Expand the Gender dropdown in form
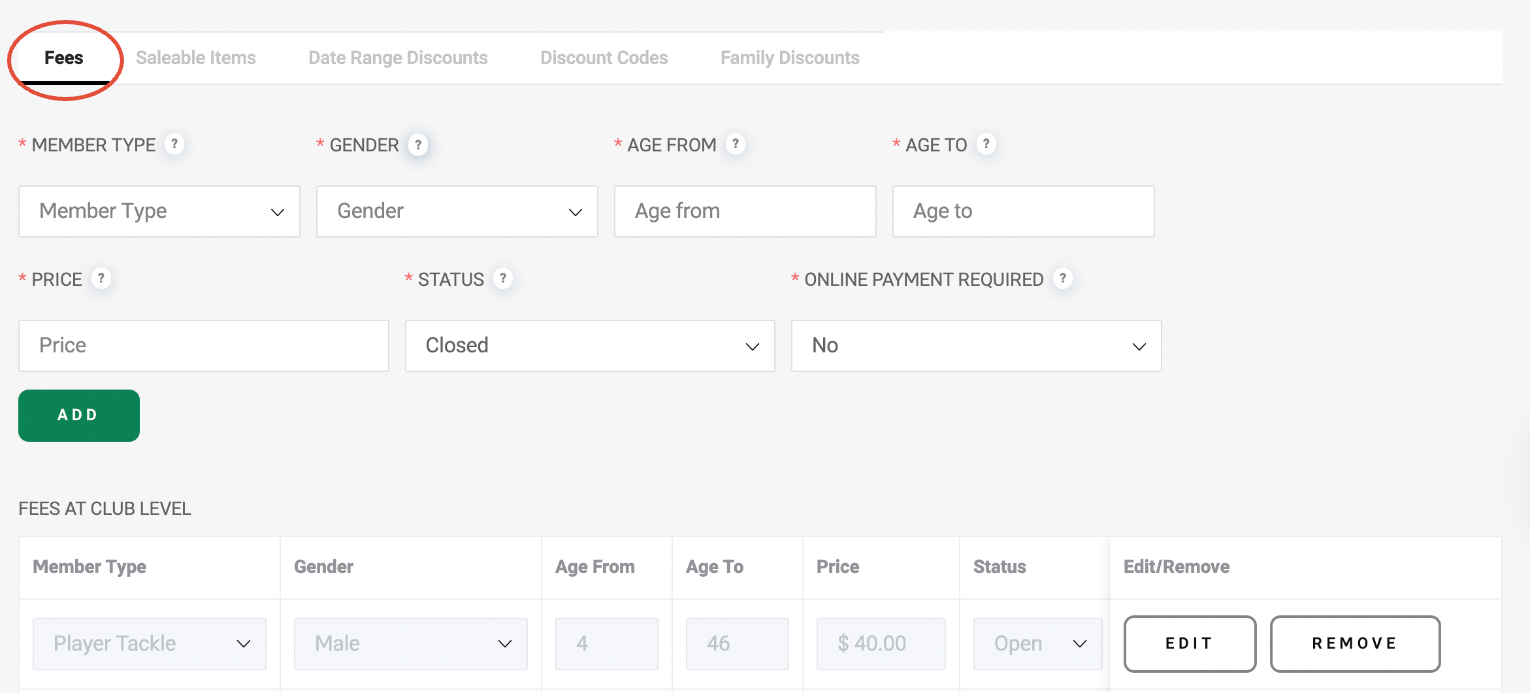The width and height of the screenshot is (1530, 693). coord(457,211)
